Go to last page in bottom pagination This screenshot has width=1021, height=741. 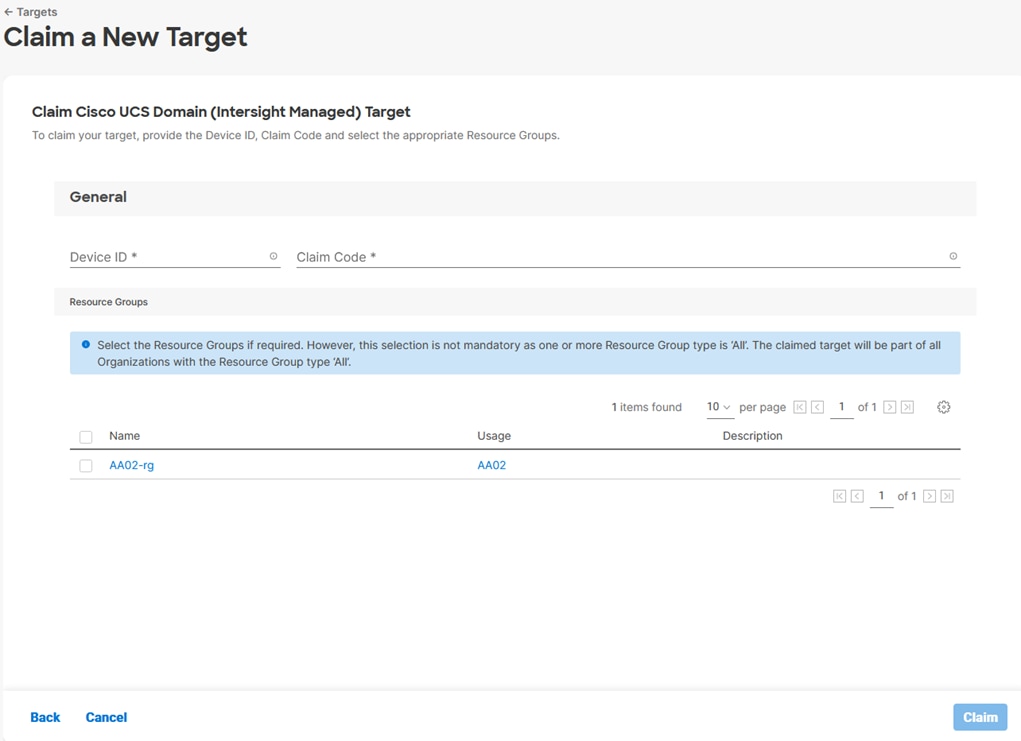pos(947,496)
